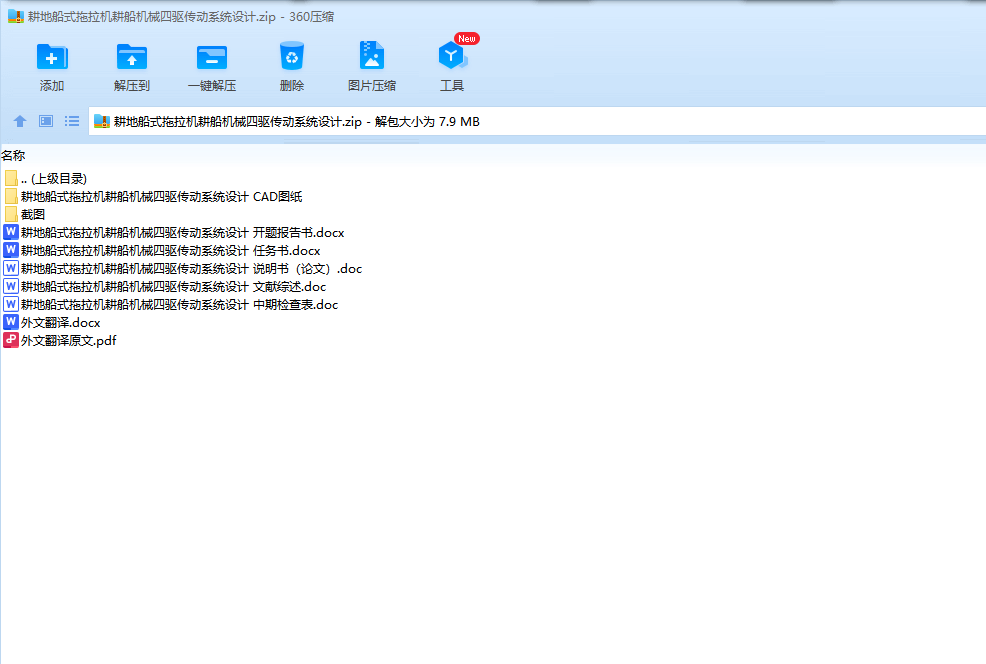Click the 360压缩 app icon in title bar
The image size is (986, 664).
coord(16,16)
